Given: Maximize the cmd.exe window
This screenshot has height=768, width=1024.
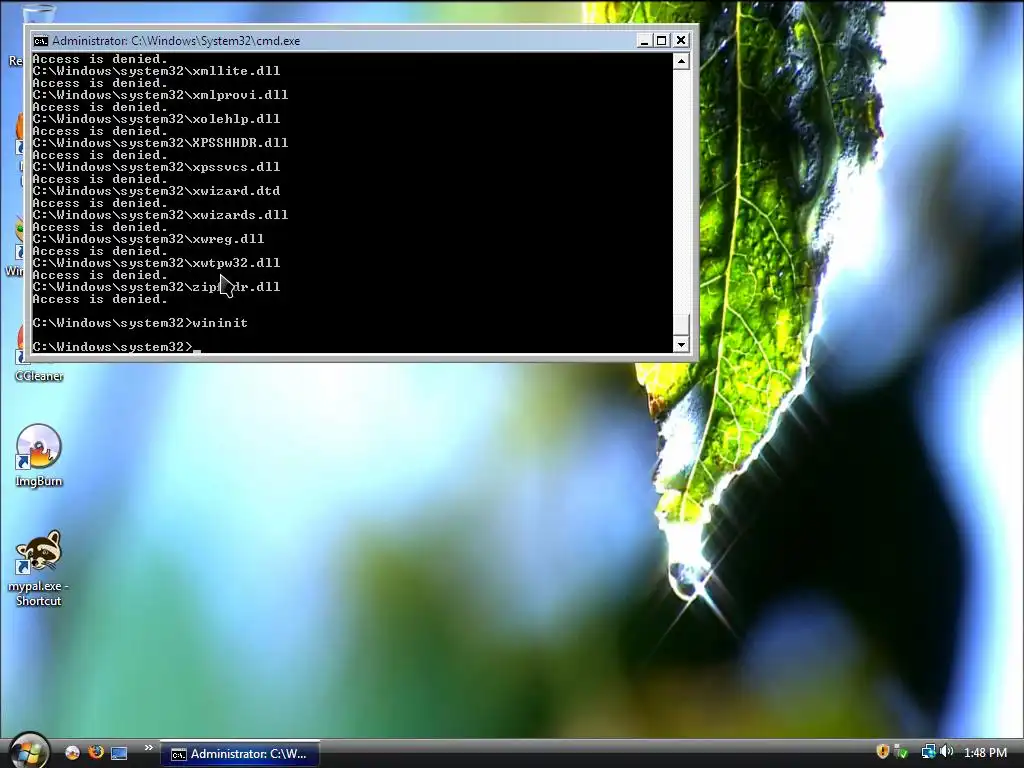Looking at the screenshot, I should point(662,40).
